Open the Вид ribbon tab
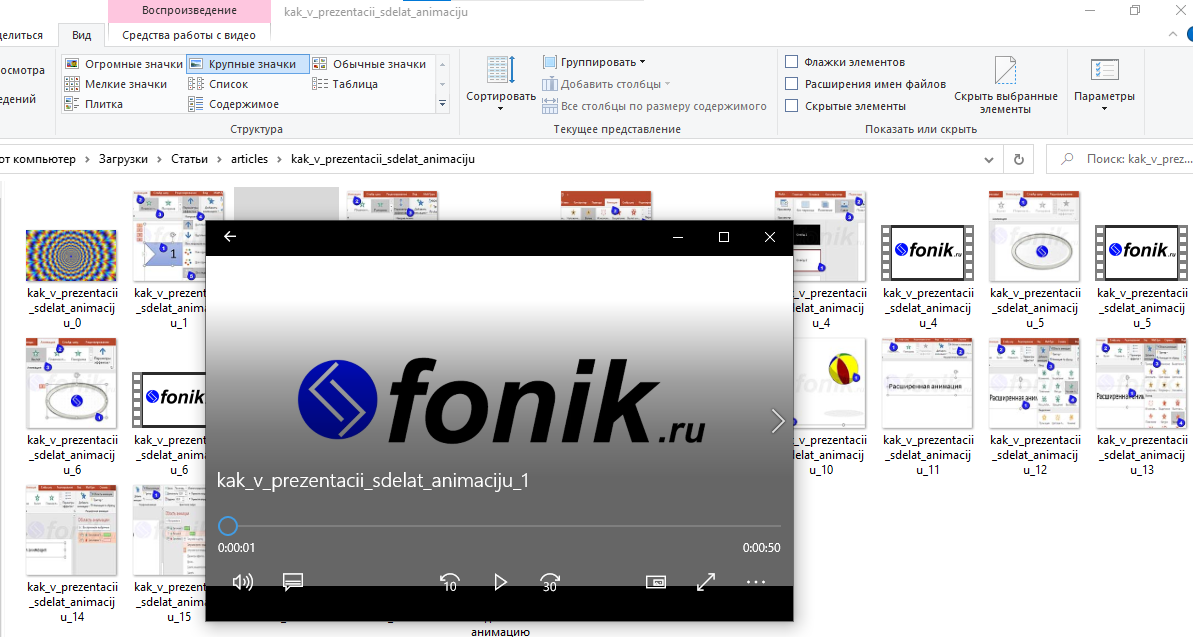The width and height of the screenshot is (1193, 637). [81, 35]
